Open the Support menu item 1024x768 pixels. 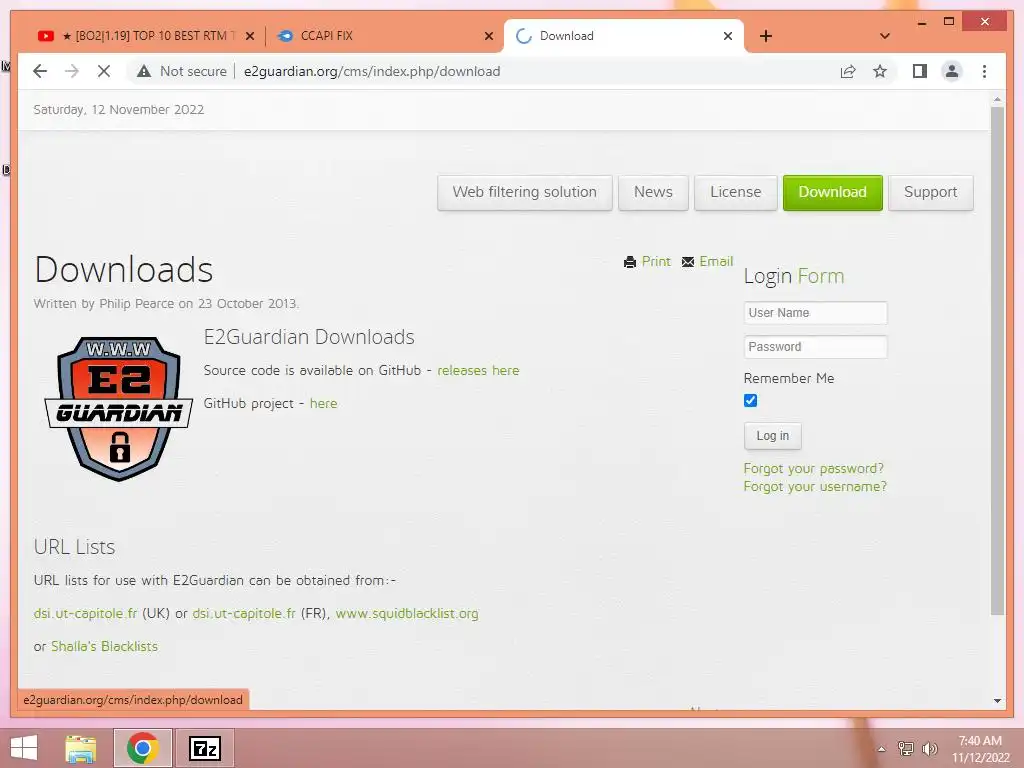tap(931, 192)
